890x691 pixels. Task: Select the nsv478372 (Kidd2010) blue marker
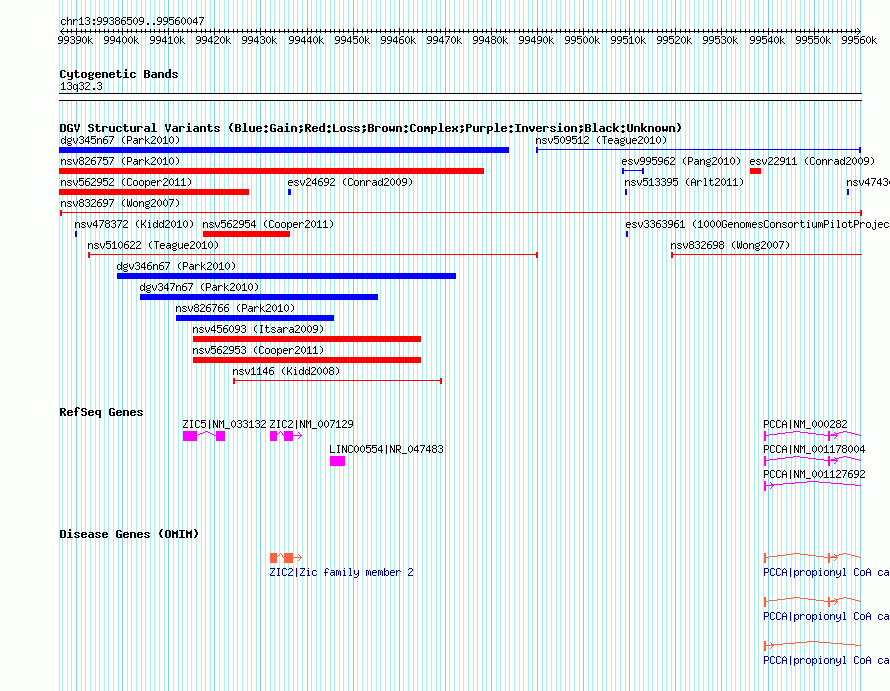[76, 234]
